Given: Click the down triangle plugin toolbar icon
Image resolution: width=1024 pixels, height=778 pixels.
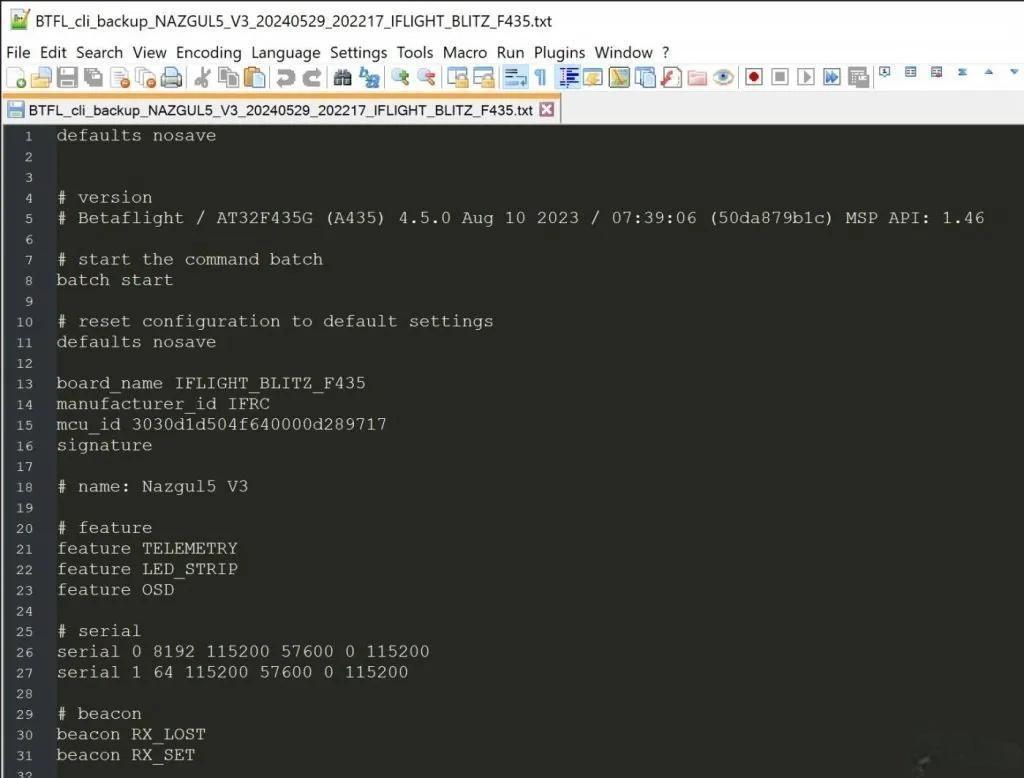Looking at the screenshot, I should (1014, 72).
